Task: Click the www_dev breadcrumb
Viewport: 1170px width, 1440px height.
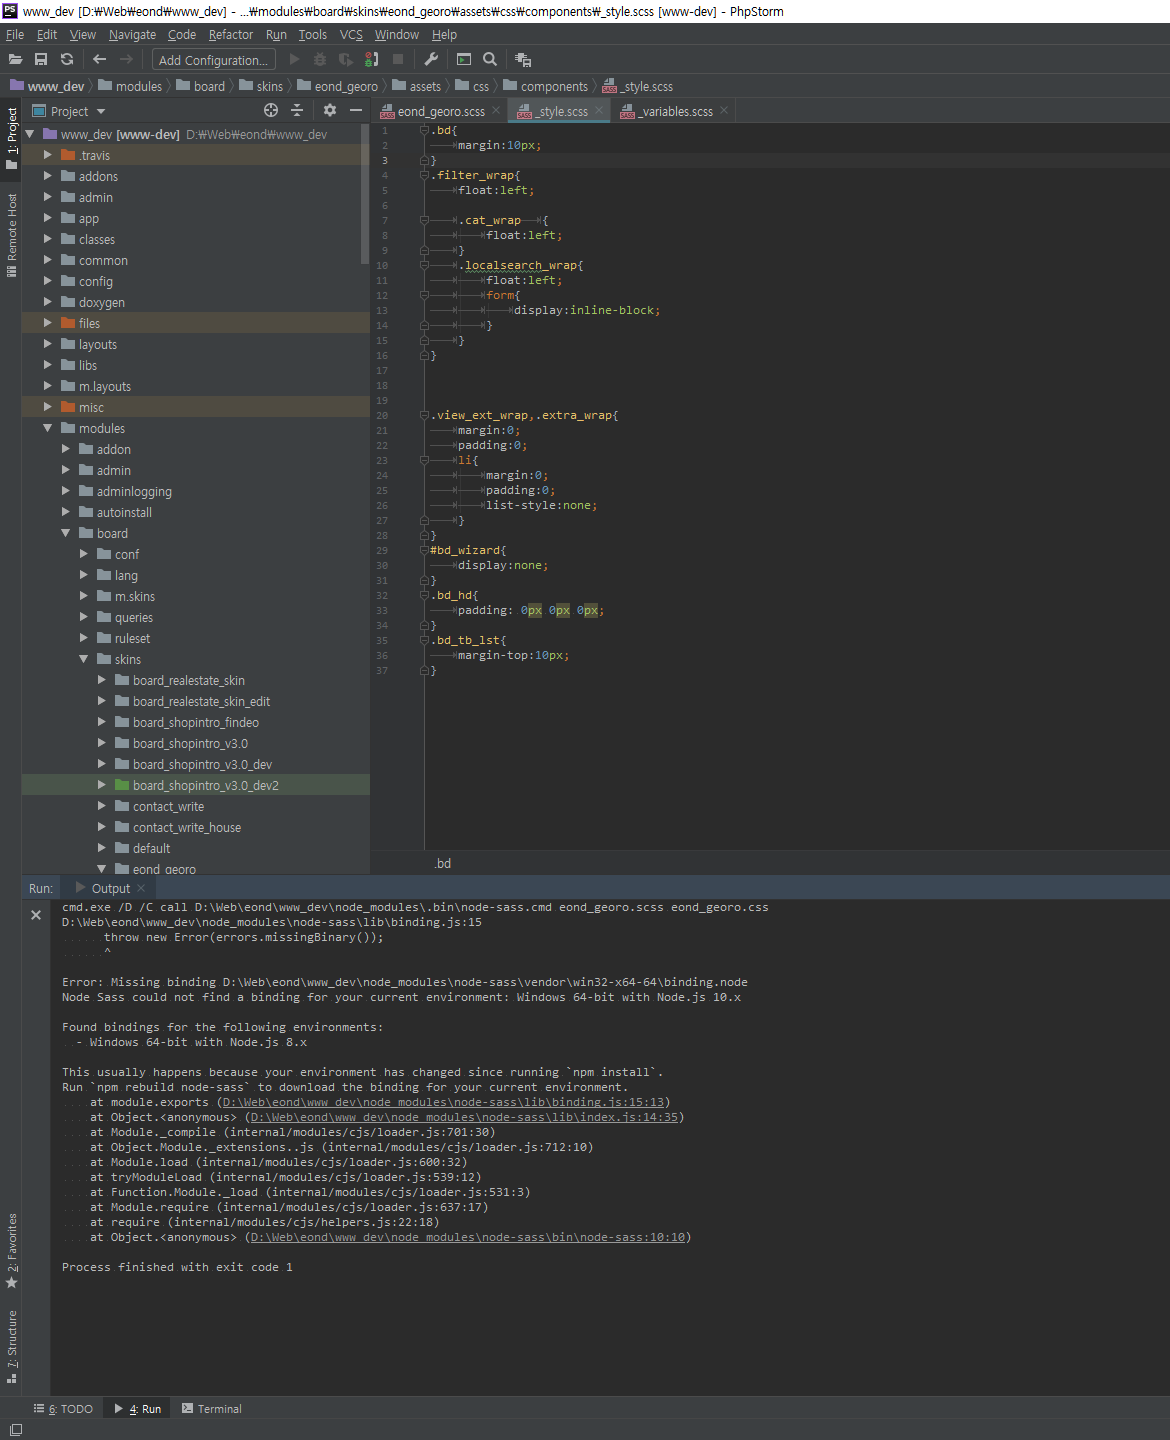Action: (47, 86)
